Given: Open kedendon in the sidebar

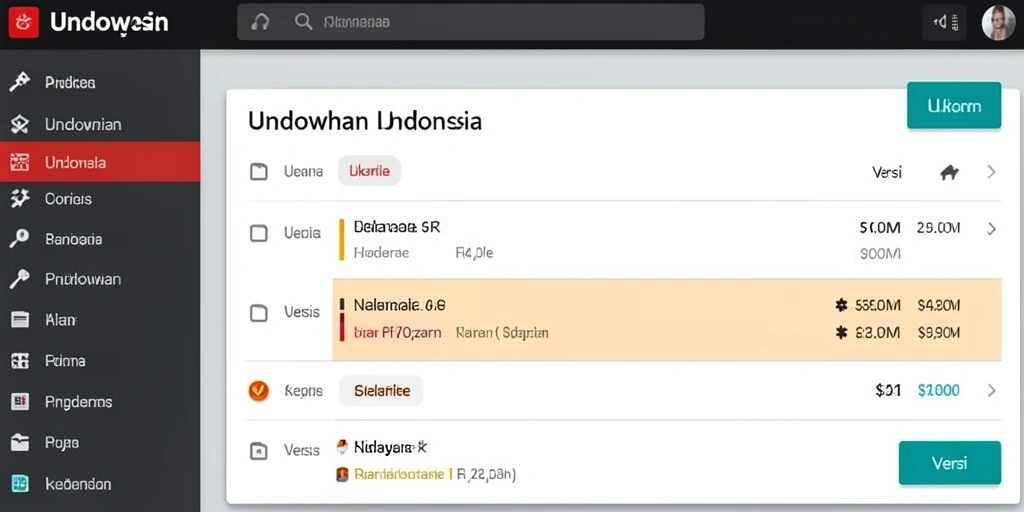Looking at the screenshot, I should [x=100, y=484].
